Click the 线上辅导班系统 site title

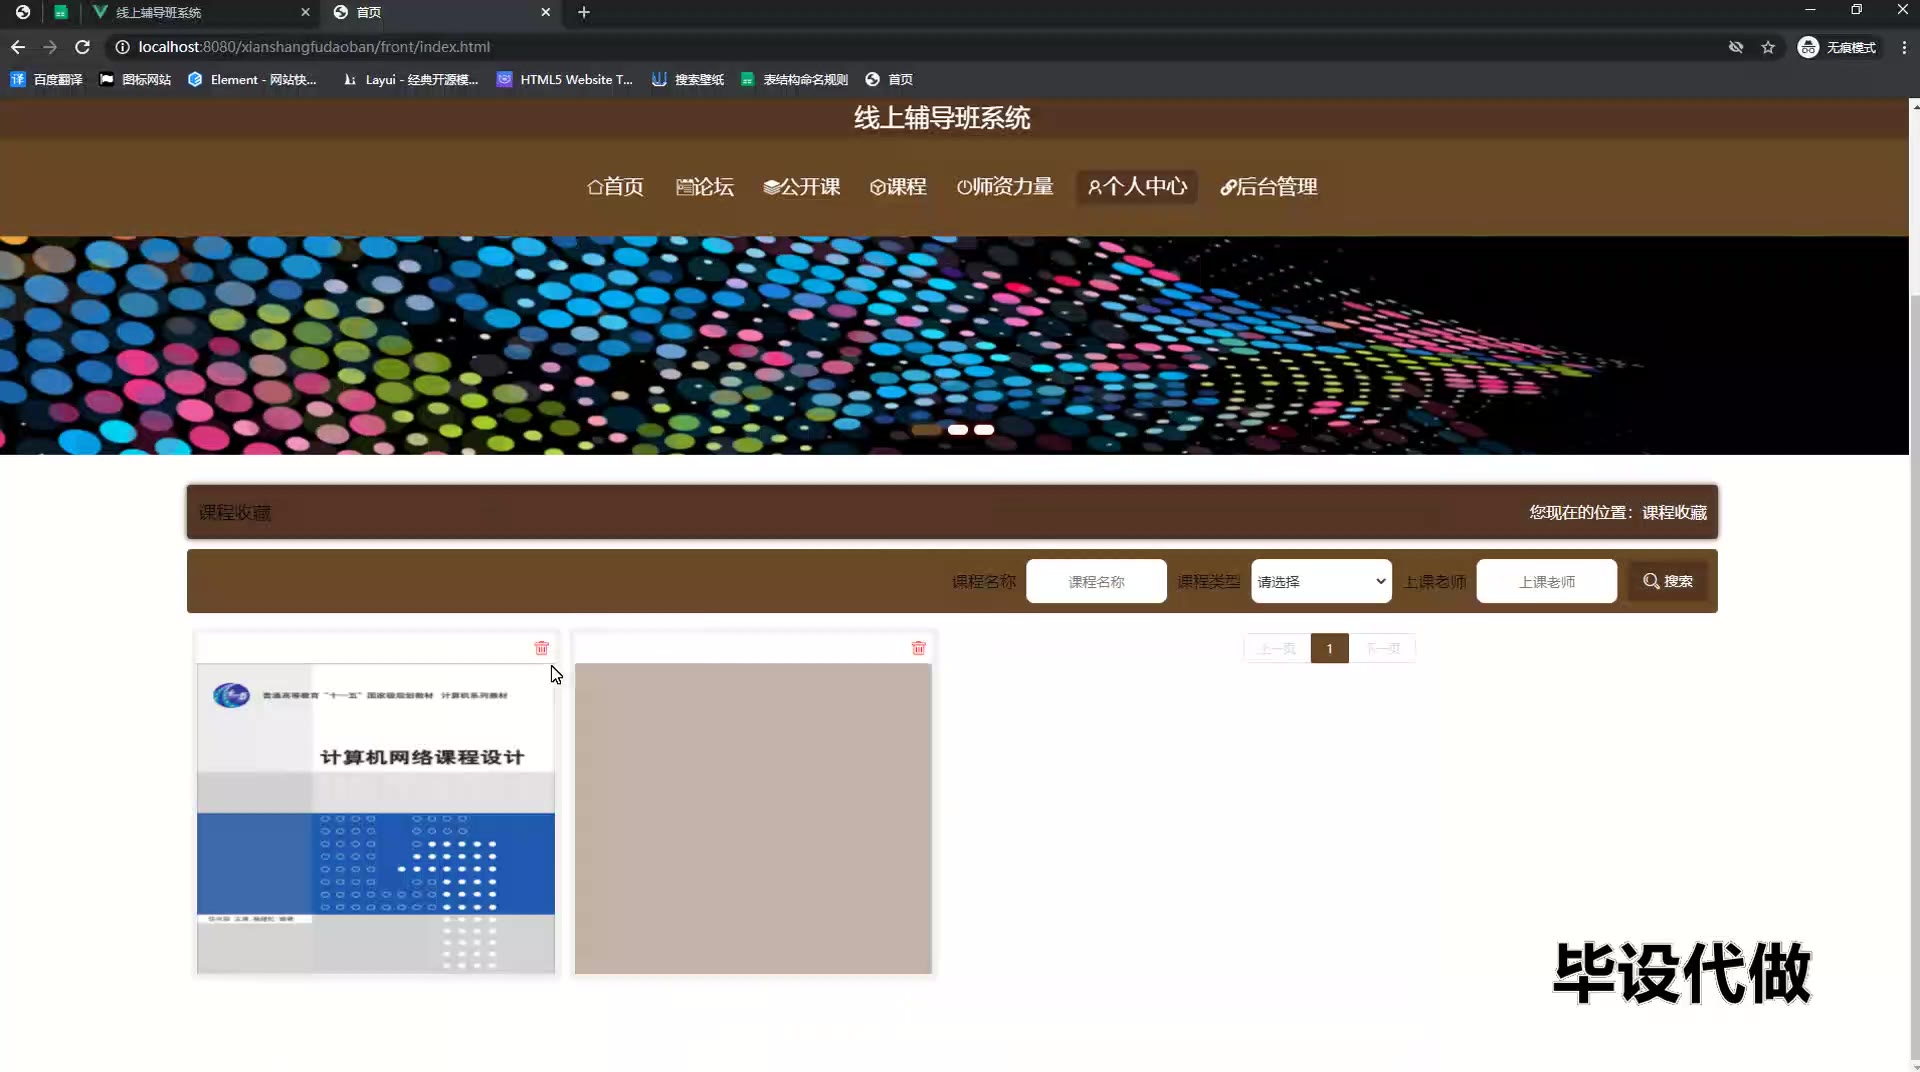(942, 118)
